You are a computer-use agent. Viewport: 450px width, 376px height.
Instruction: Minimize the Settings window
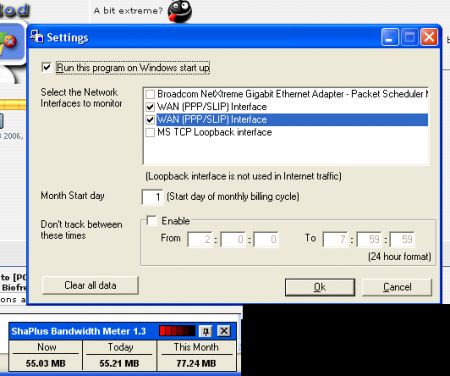point(389,37)
